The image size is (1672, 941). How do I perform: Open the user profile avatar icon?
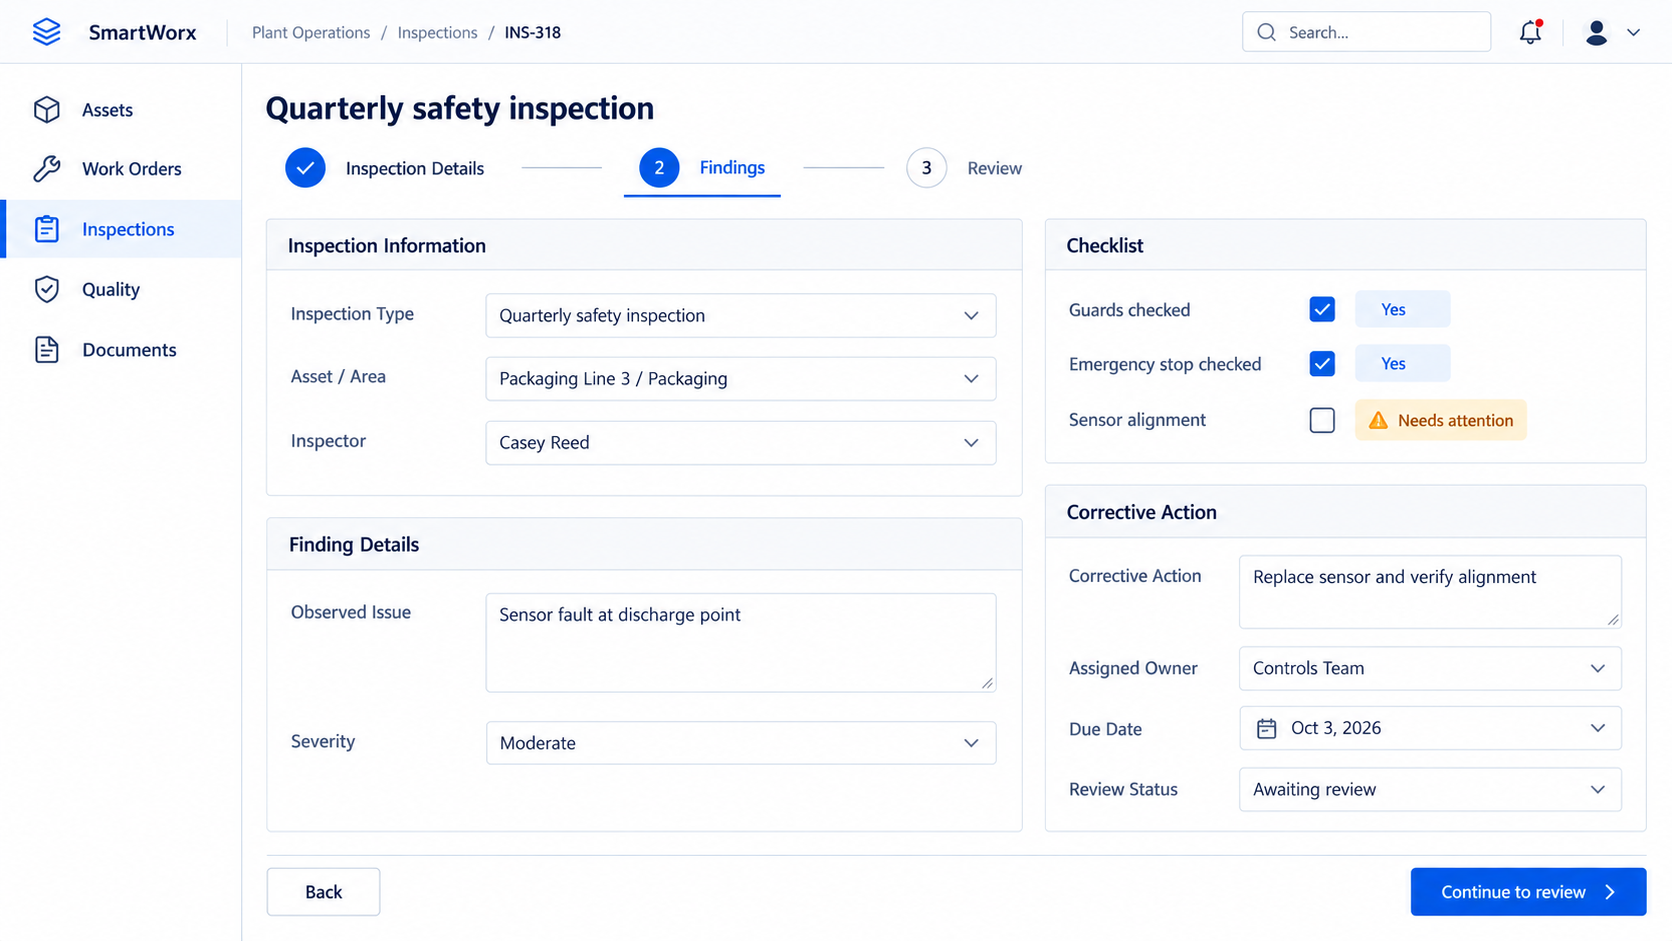(1596, 32)
